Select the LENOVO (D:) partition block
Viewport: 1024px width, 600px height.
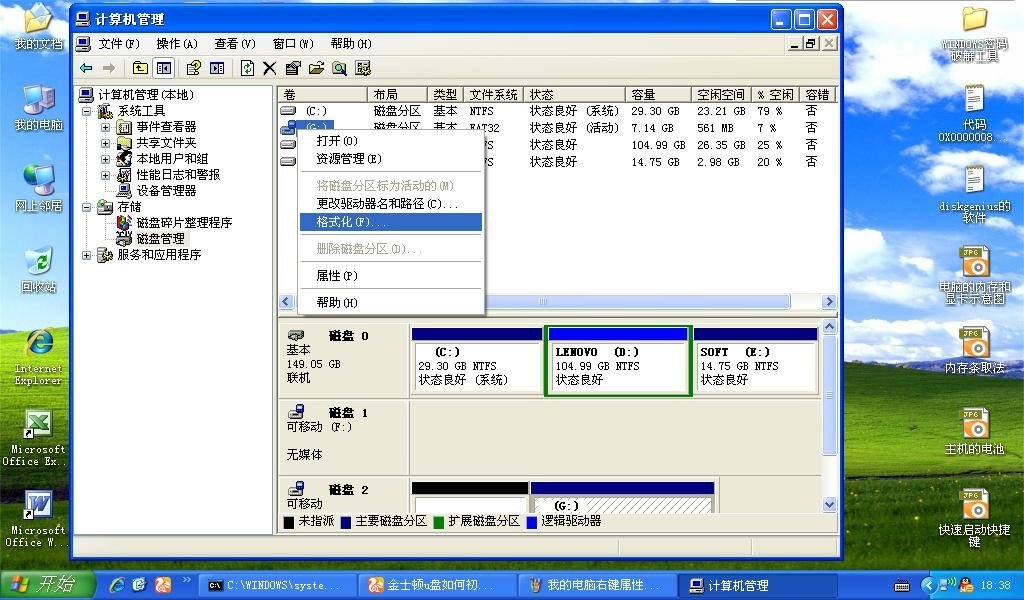618,365
